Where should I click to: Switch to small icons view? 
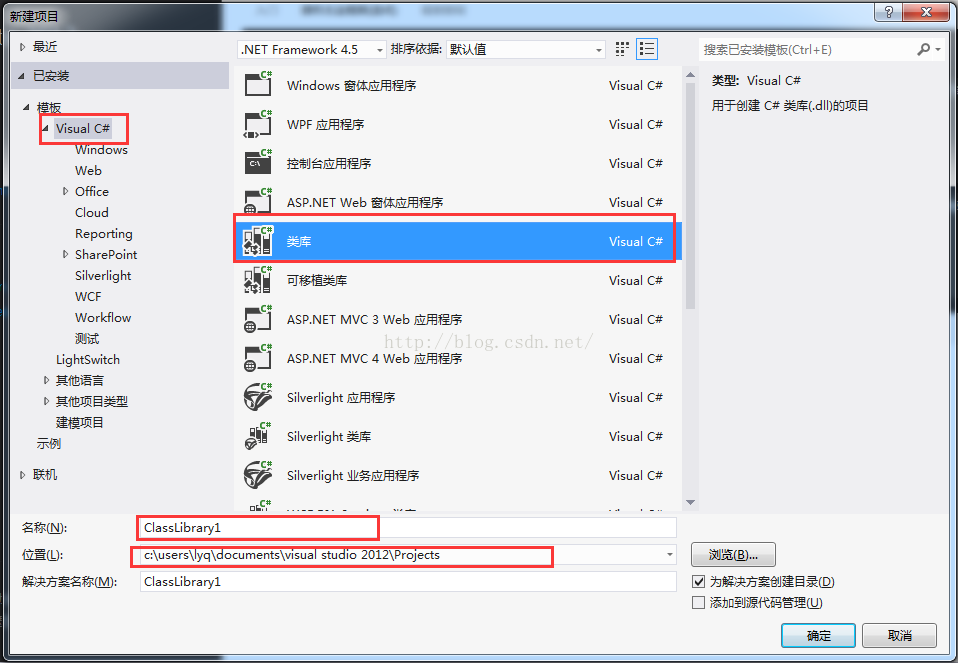click(622, 49)
